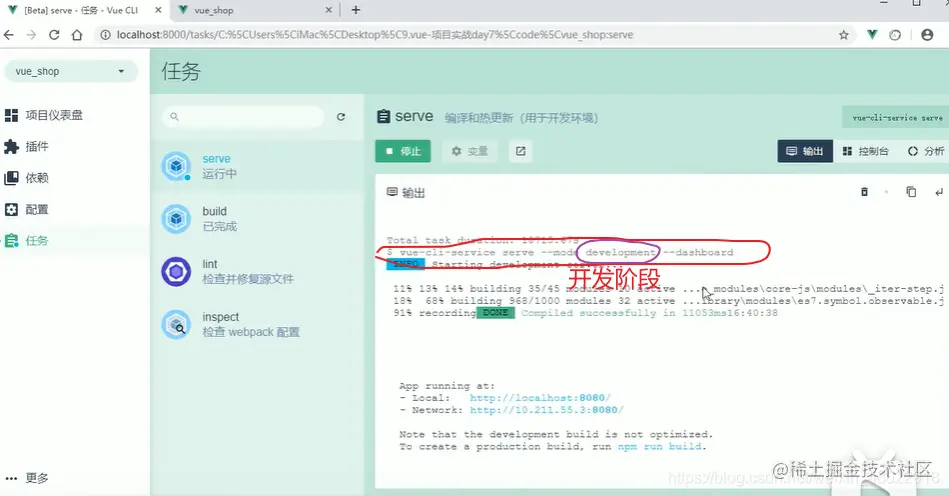
Task: Reload the browser page
Action: tap(54, 35)
